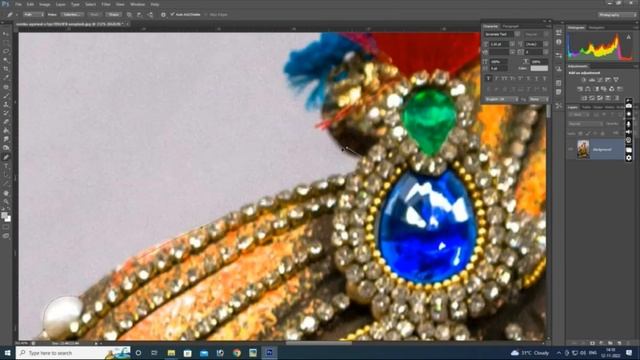Toggle Faux Bold in Character panel
Screen dimensions: 640x360
pos(489,78)
